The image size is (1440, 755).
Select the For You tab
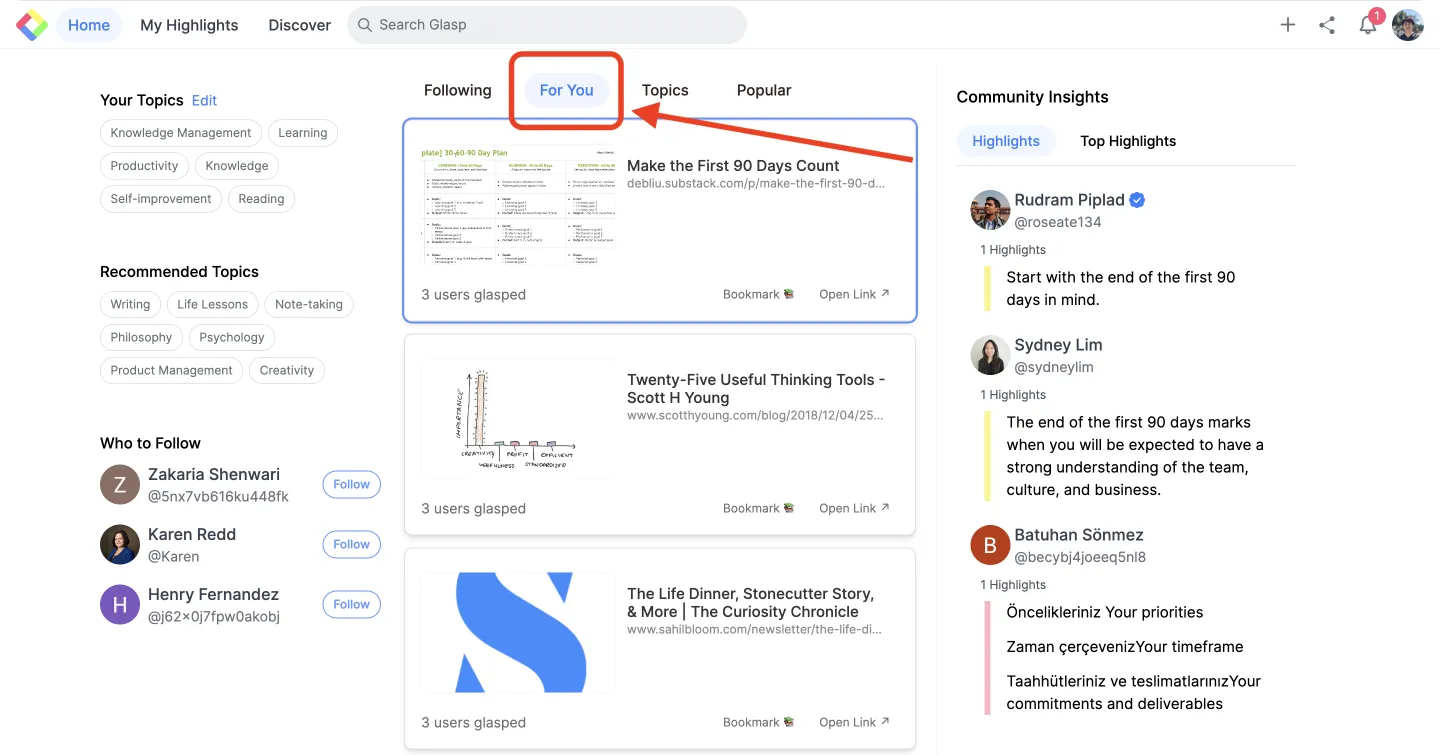point(567,90)
